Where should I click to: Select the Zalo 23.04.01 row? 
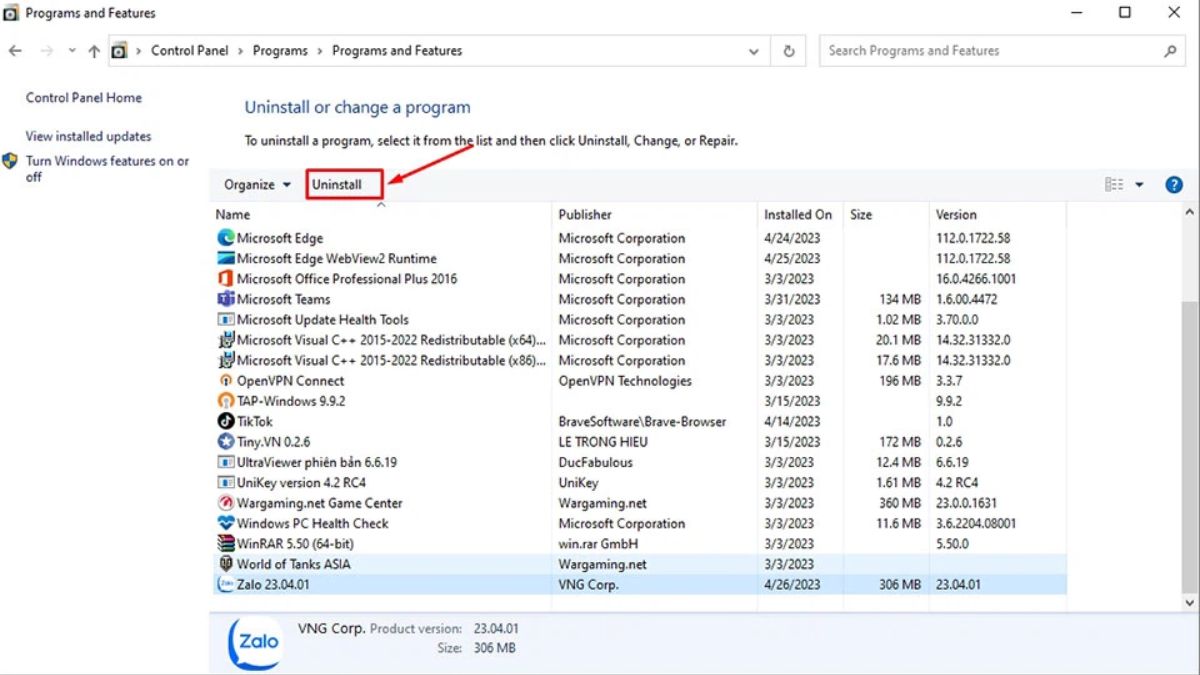[x=639, y=584]
